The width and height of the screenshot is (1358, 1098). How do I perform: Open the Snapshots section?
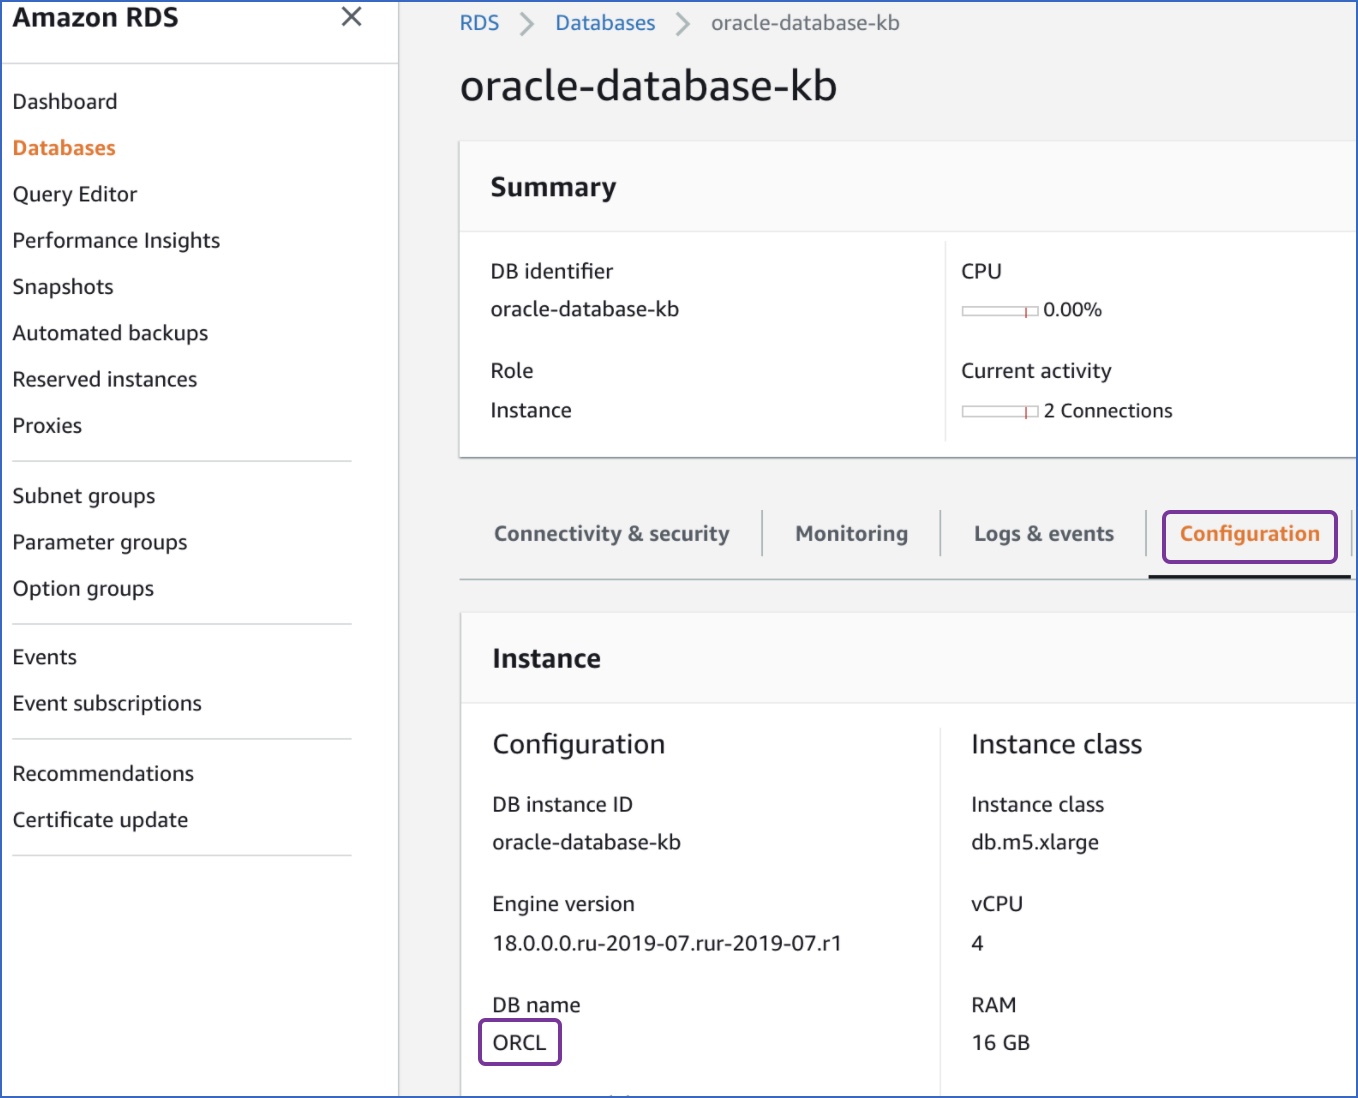coord(63,287)
